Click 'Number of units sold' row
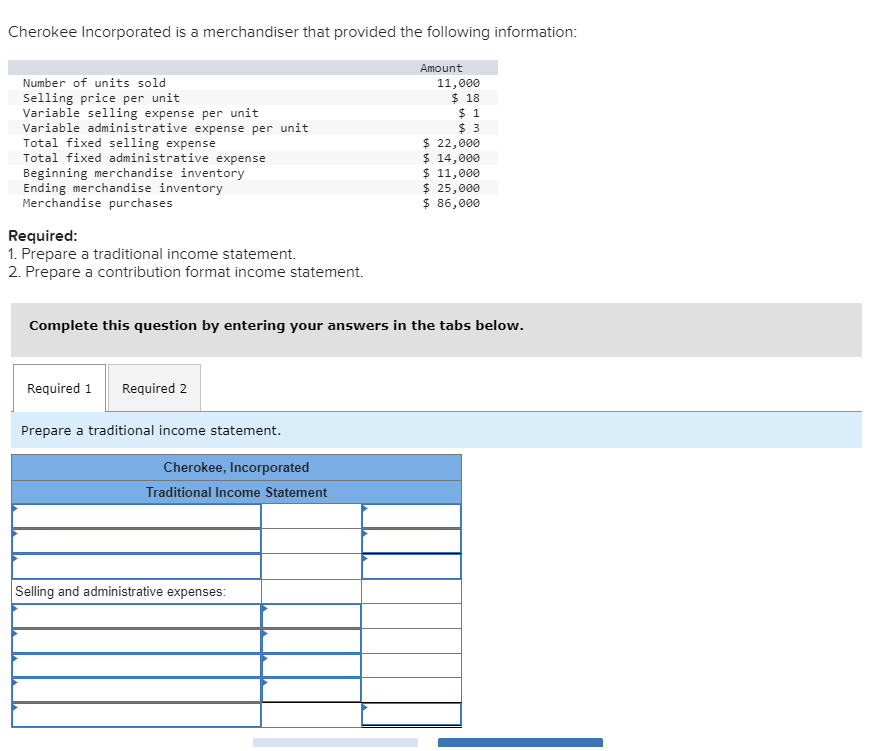The image size is (886, 751). 253,83
